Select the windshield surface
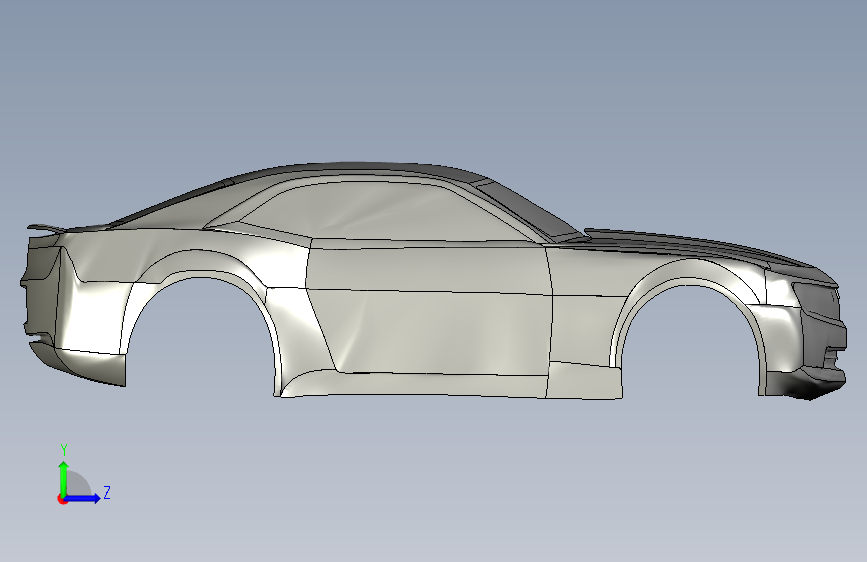Viewport: 867px width, 562px height. pyautogui.click(x=530, y=210)
